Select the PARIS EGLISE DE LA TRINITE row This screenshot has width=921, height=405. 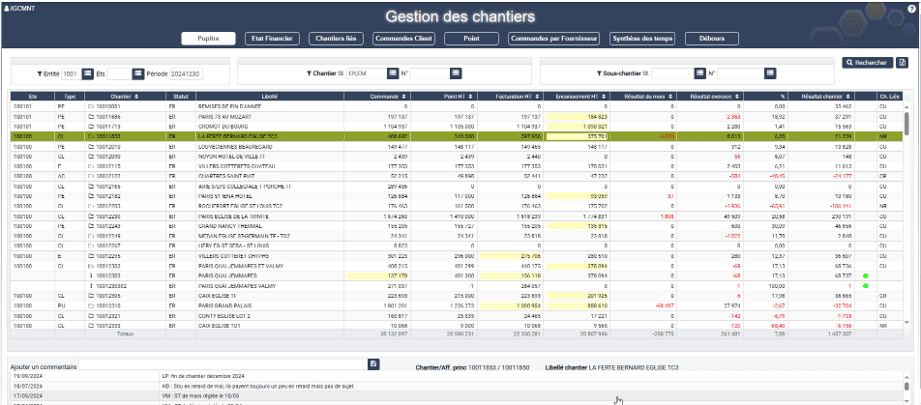click(x=456, y=216)
